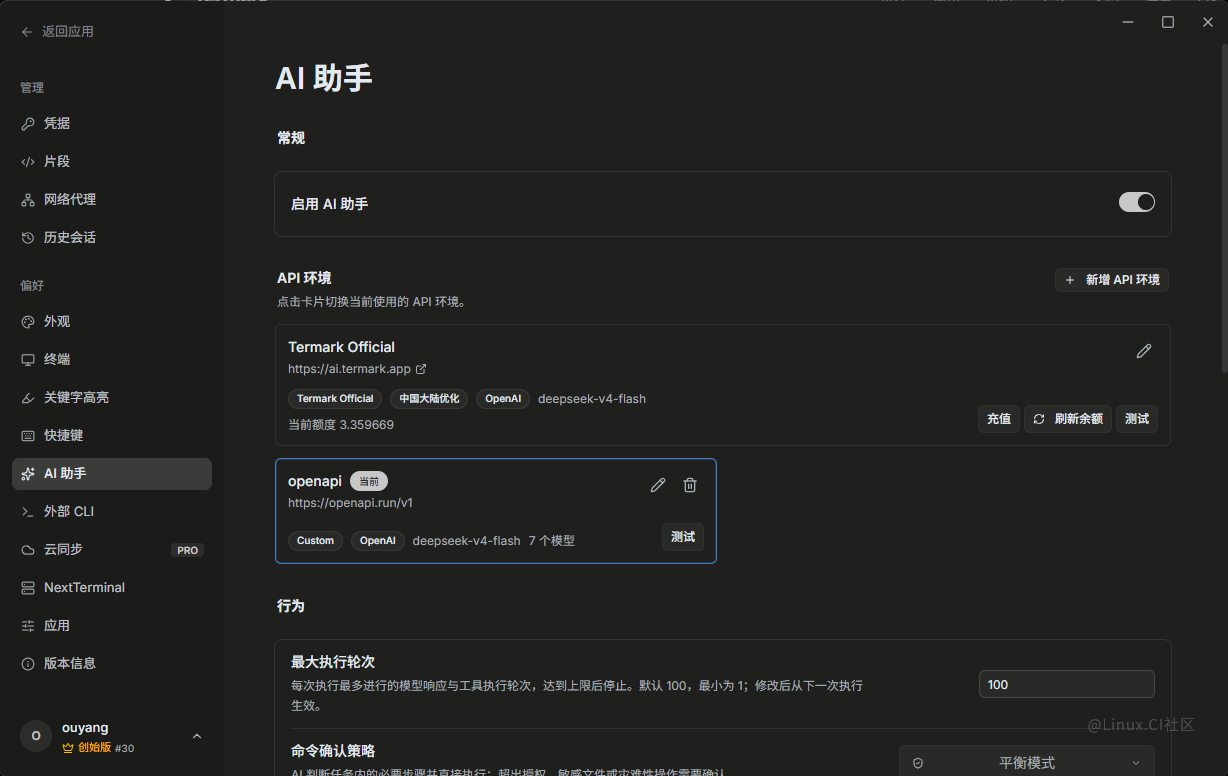This screenshot has height=776, width=1228.
Task: Open the AI 助手 settings page
Action: [x=112, y=474]
